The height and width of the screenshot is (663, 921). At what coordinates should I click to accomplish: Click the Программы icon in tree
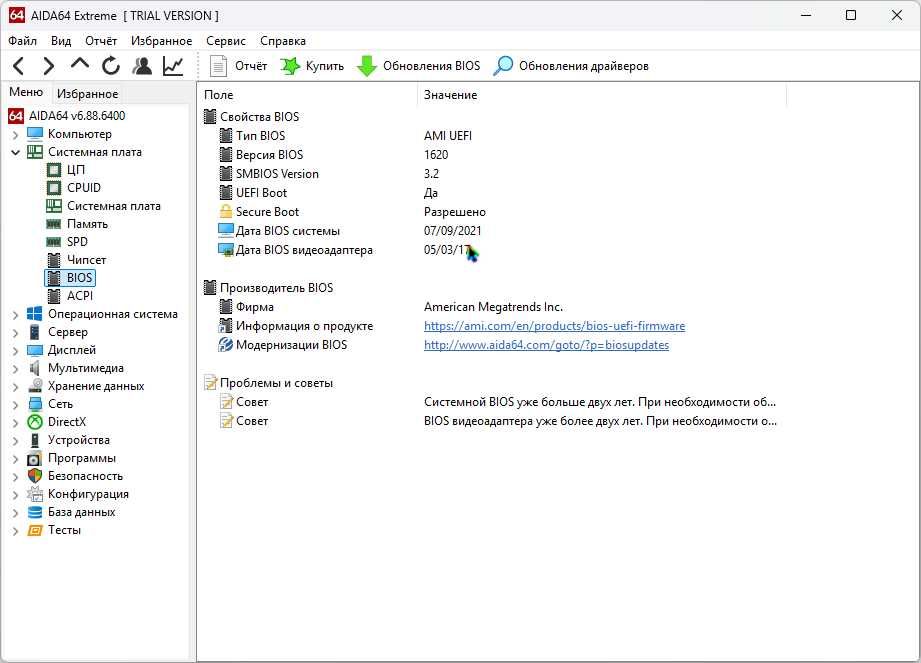pos(35,458)
